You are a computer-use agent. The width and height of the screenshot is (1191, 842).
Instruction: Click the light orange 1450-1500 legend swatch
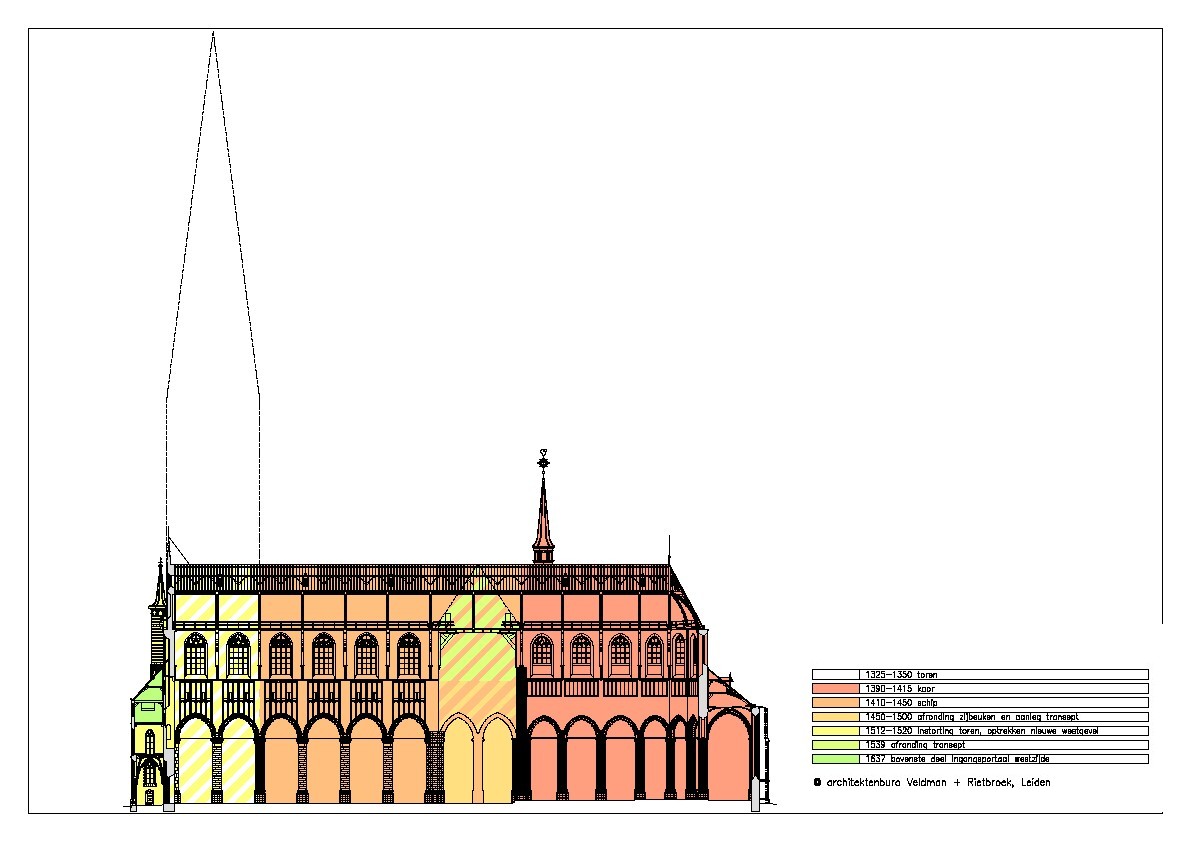pyautogui.click(x=835, y=717)
